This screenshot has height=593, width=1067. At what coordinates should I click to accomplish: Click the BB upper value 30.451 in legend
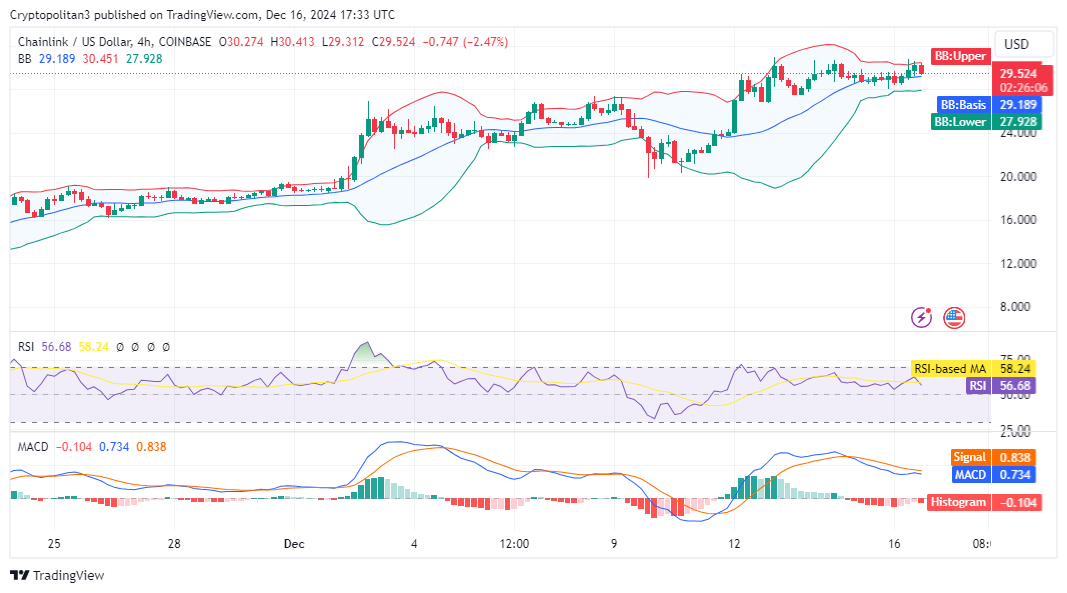tap(100, 59)
